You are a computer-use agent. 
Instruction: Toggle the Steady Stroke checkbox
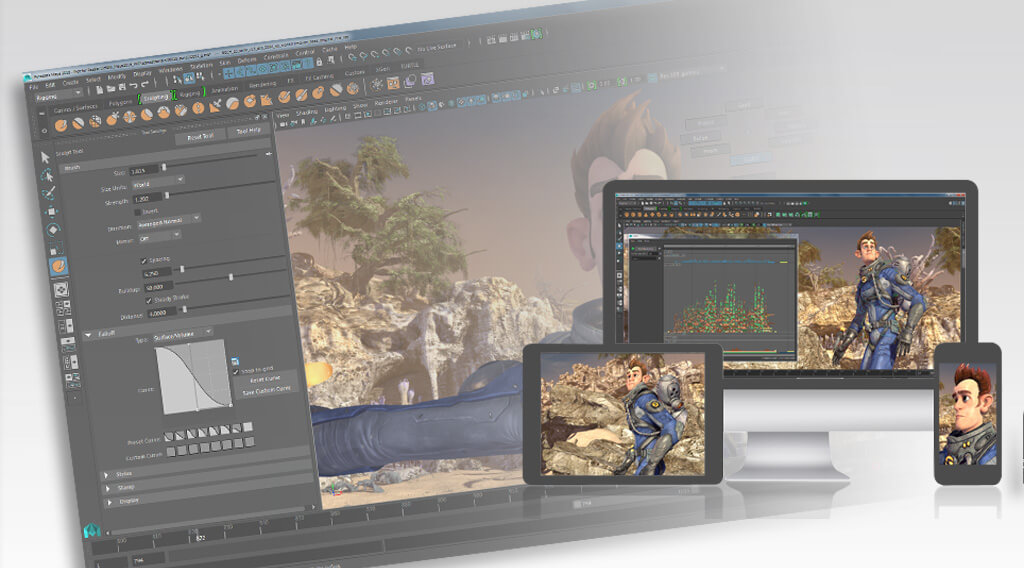point(149,300)
